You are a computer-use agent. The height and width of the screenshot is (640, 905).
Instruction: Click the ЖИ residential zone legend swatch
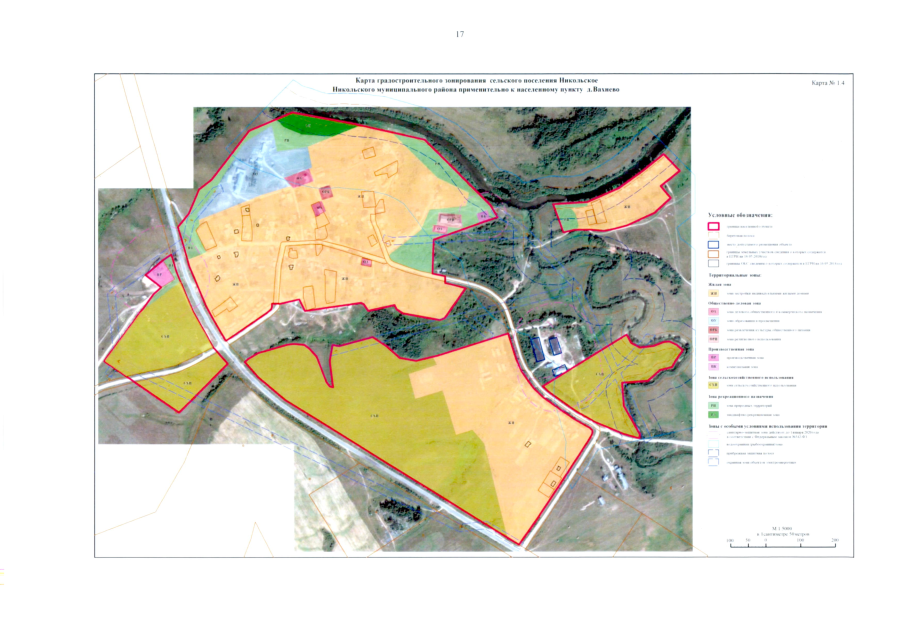(x=713, y=294)
